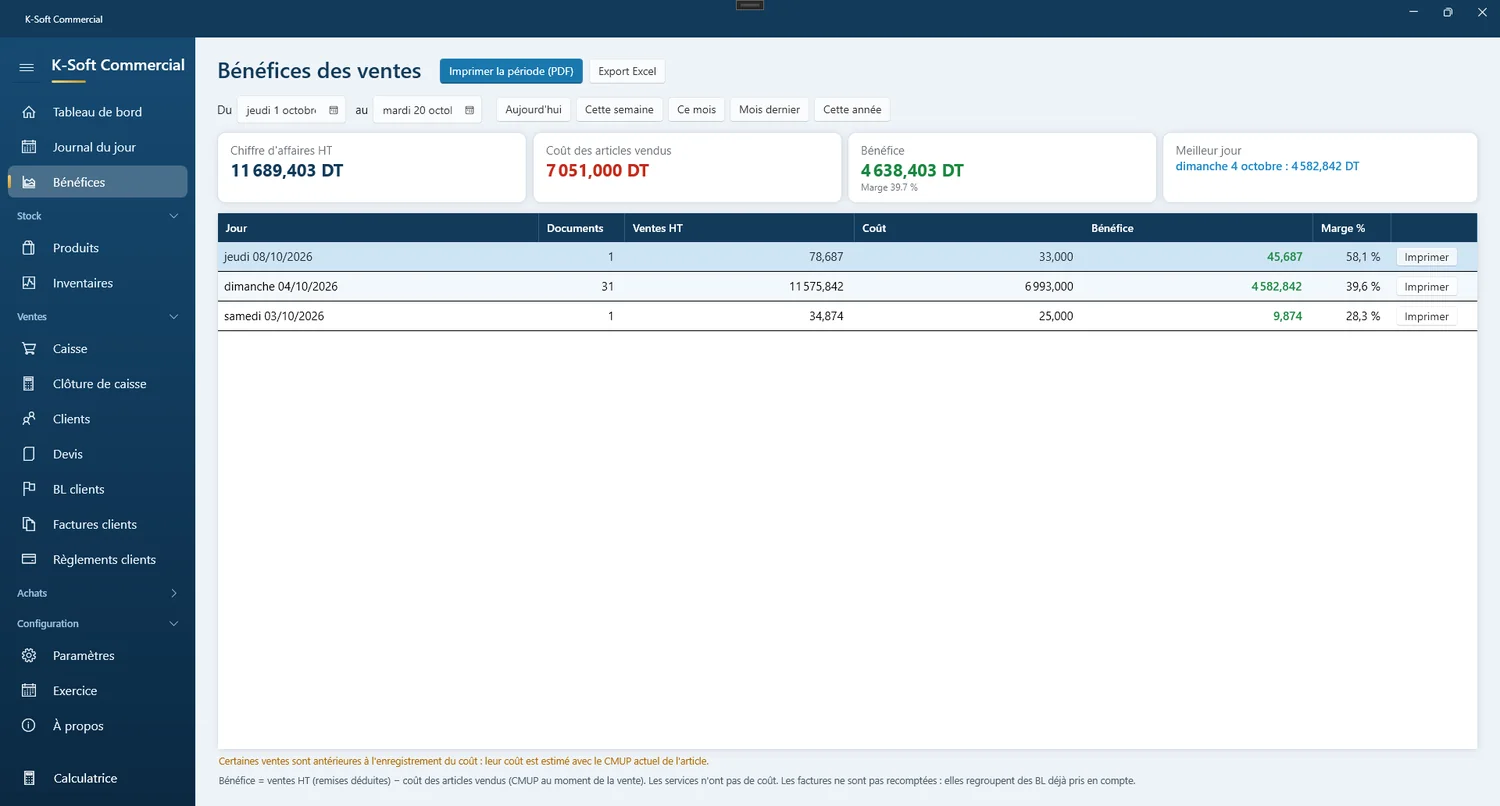The height and width of the screenshot is (806, 1500).
Task: Click Export Excel button
Action: click(x=627, y=71)
